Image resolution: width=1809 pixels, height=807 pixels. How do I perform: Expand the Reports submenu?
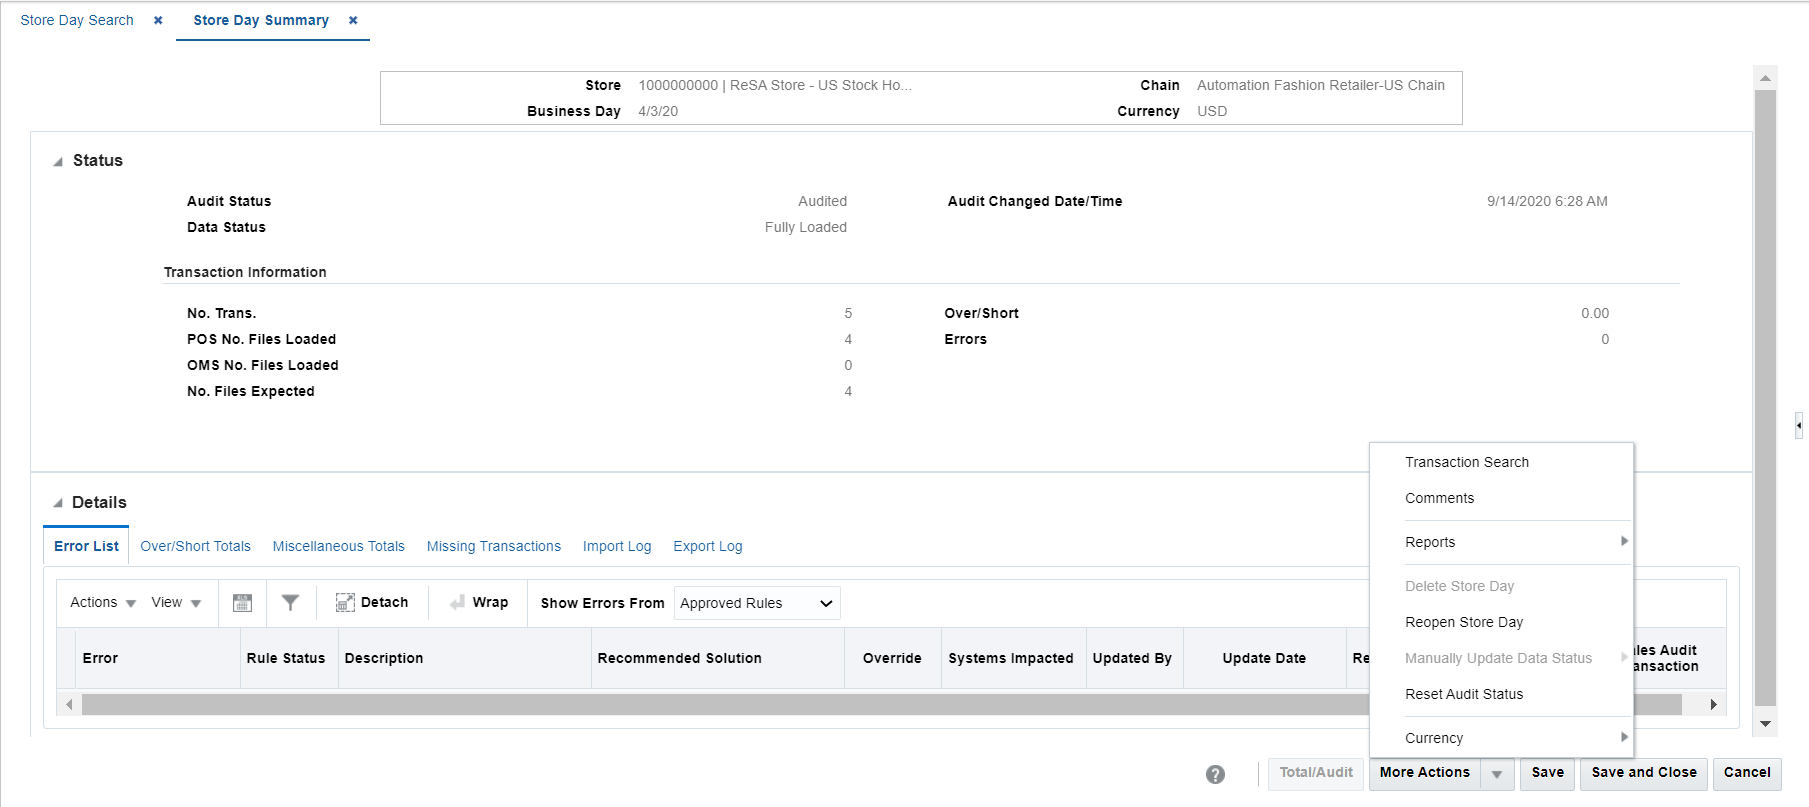coord(1501,542)
